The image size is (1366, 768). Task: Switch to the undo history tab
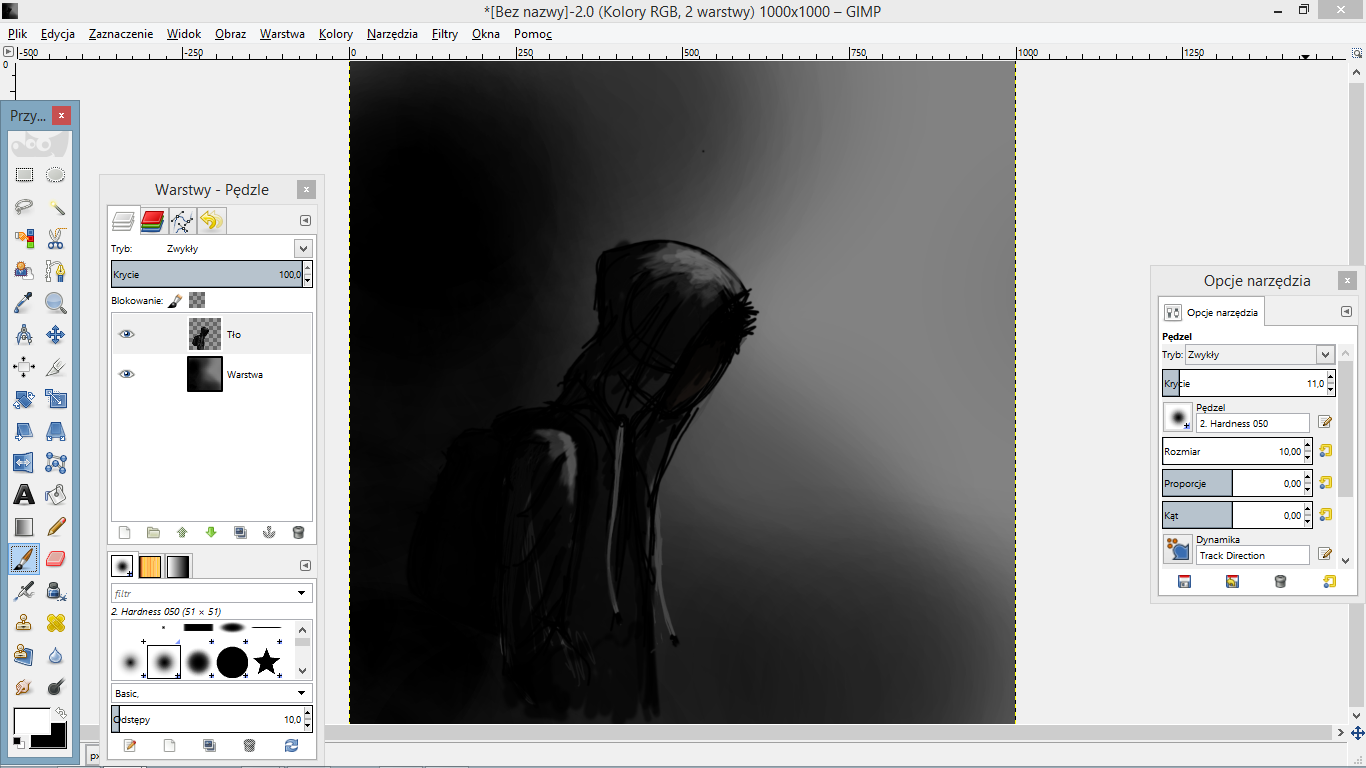coord(211,221)
